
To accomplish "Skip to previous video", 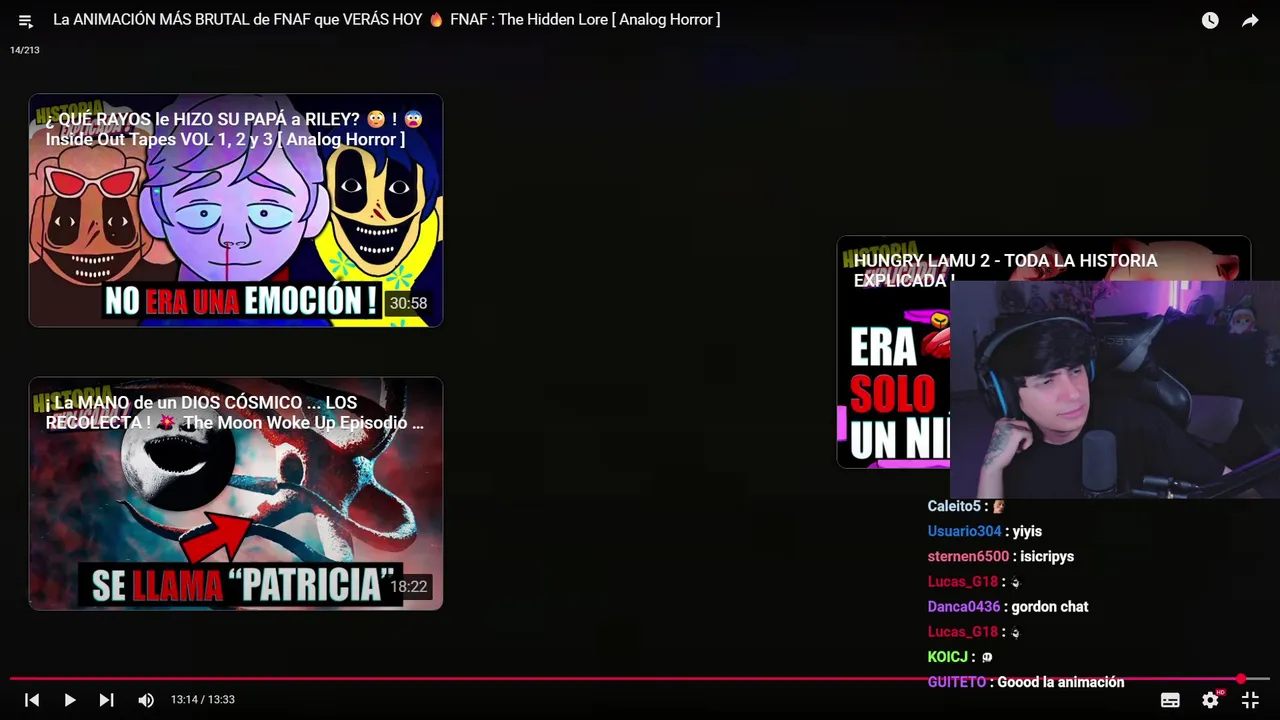I will click(x=32, y=700).
